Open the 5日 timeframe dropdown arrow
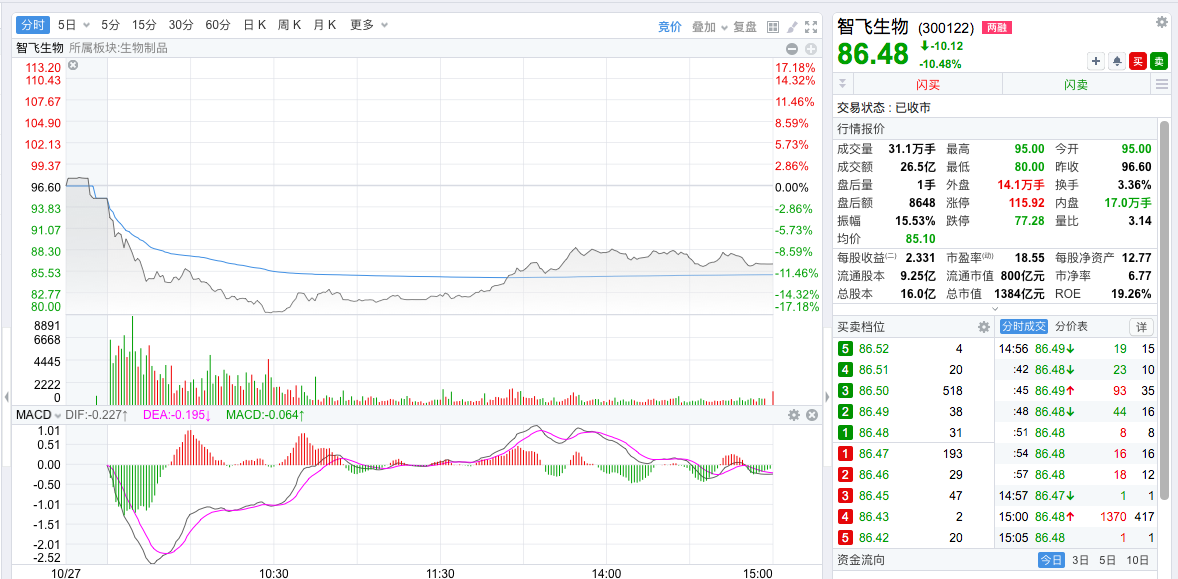This screenshot has width=1178, height=579. point(86,26)
